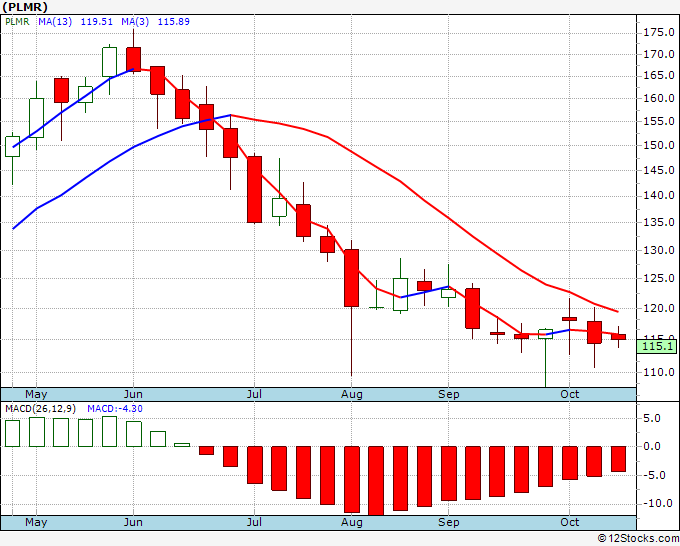
Task: Click the MACD:-4.30 value readout
Action: click(115, 409)
